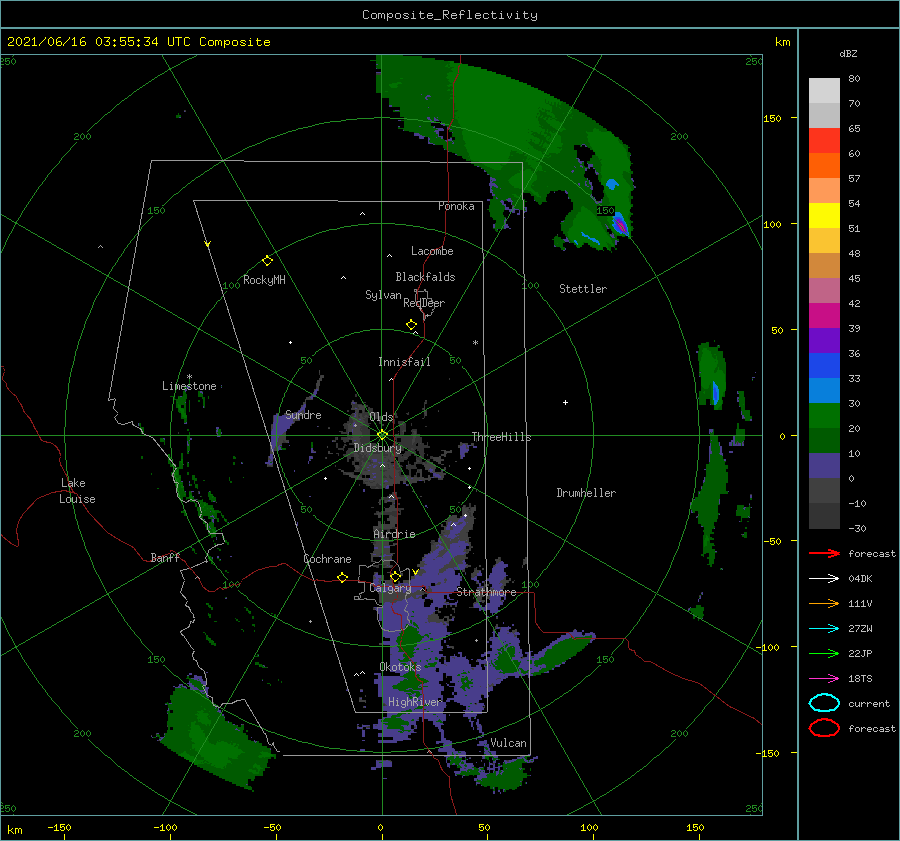Select yellow diamond marker above Calgary label
The width and height of the screenshot is (900, 841).
[x=395, y=576]
